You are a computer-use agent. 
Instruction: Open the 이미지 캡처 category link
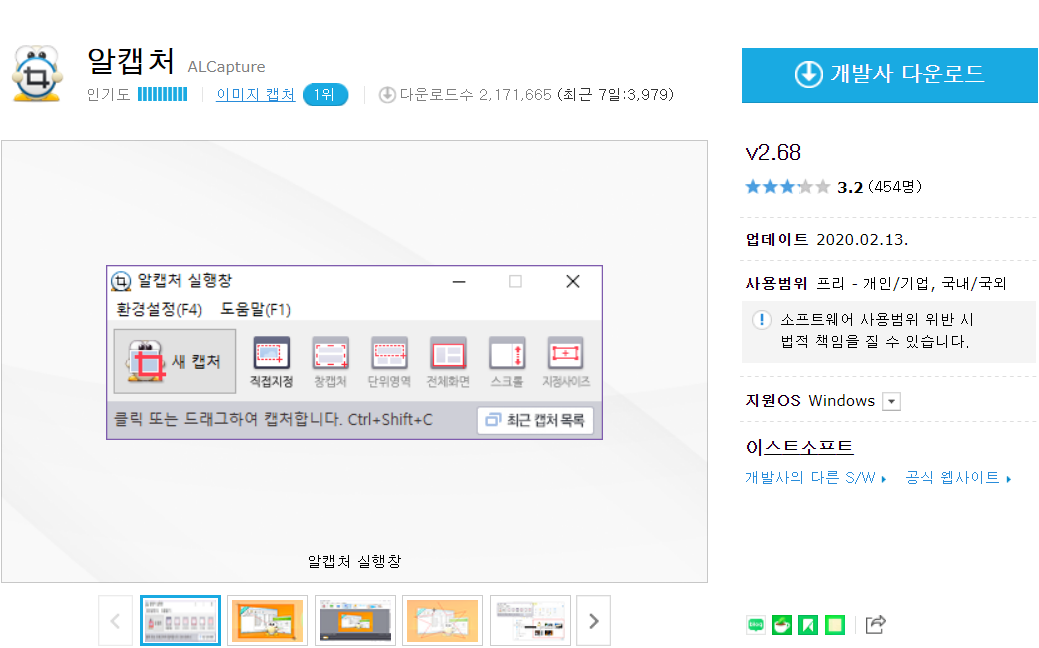(x=256, y=95)
